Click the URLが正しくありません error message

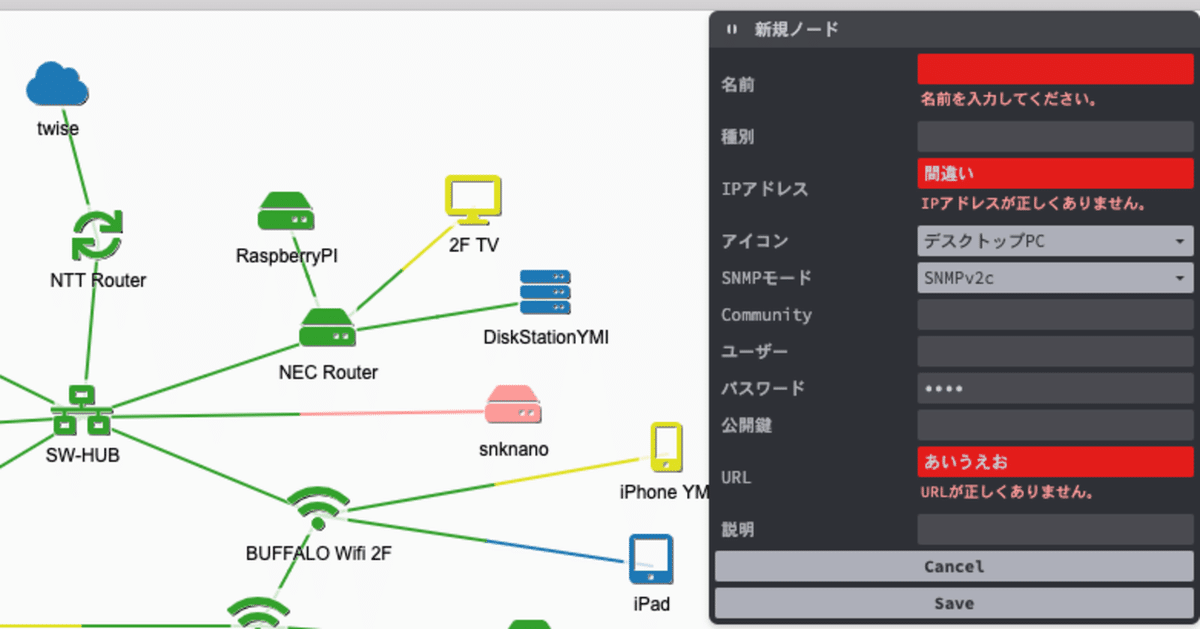point(1006,493)
